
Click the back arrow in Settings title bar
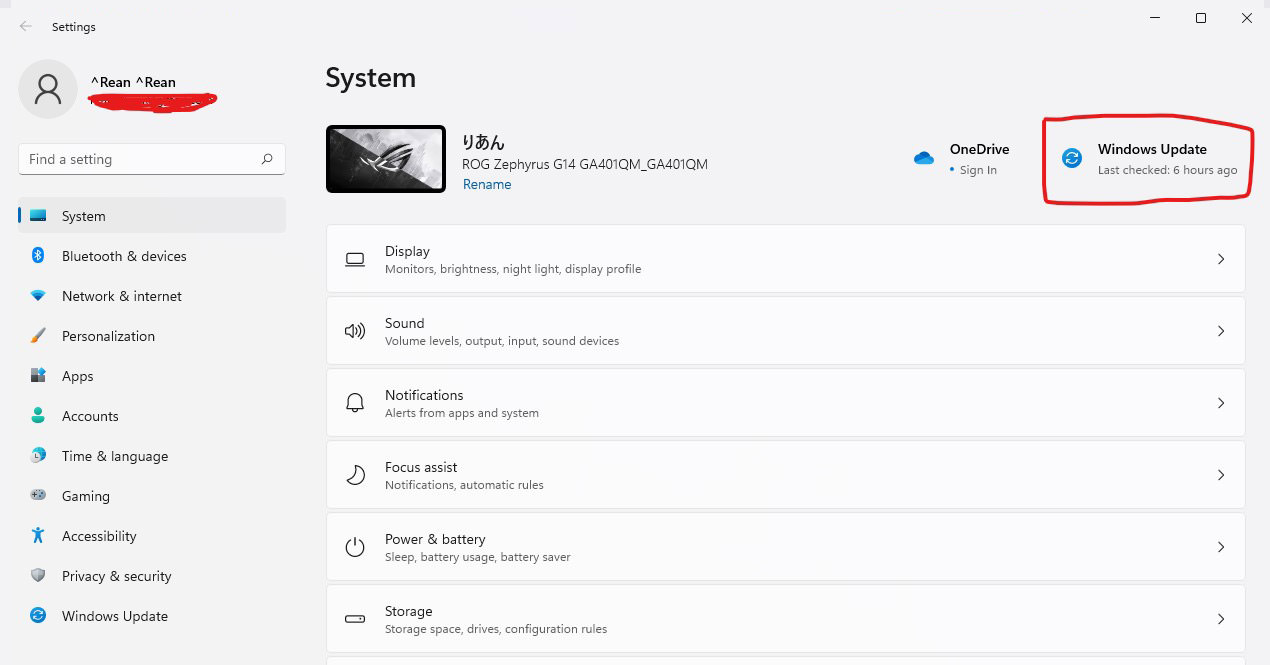point(26,27)
